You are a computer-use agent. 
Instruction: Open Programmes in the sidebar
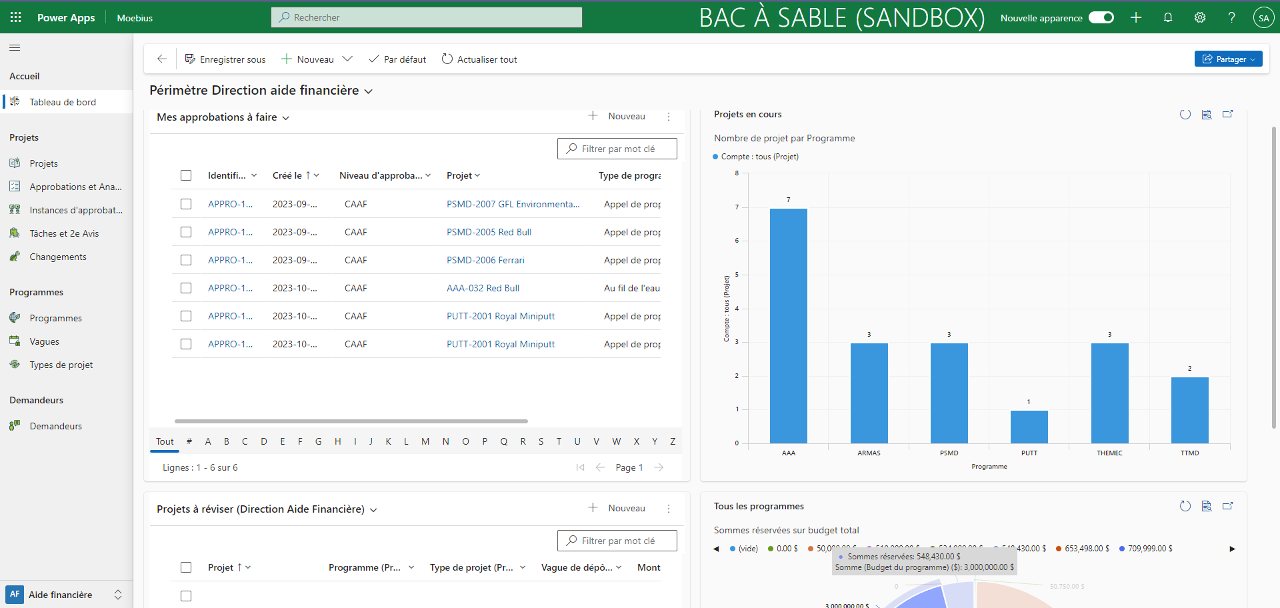click(x=68, y=318)
